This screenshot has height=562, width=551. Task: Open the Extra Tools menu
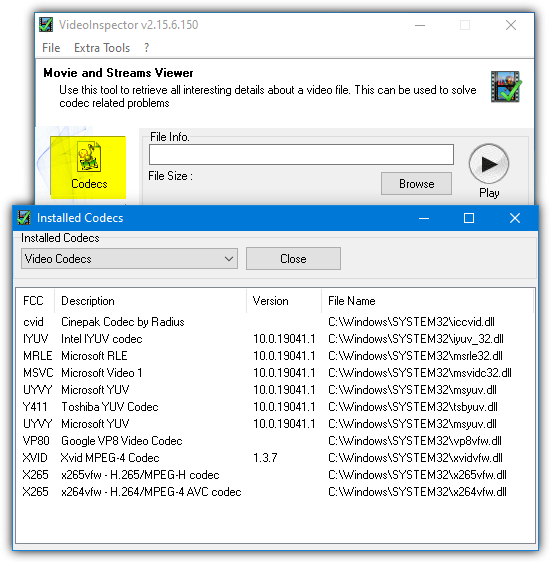(102, 48)
